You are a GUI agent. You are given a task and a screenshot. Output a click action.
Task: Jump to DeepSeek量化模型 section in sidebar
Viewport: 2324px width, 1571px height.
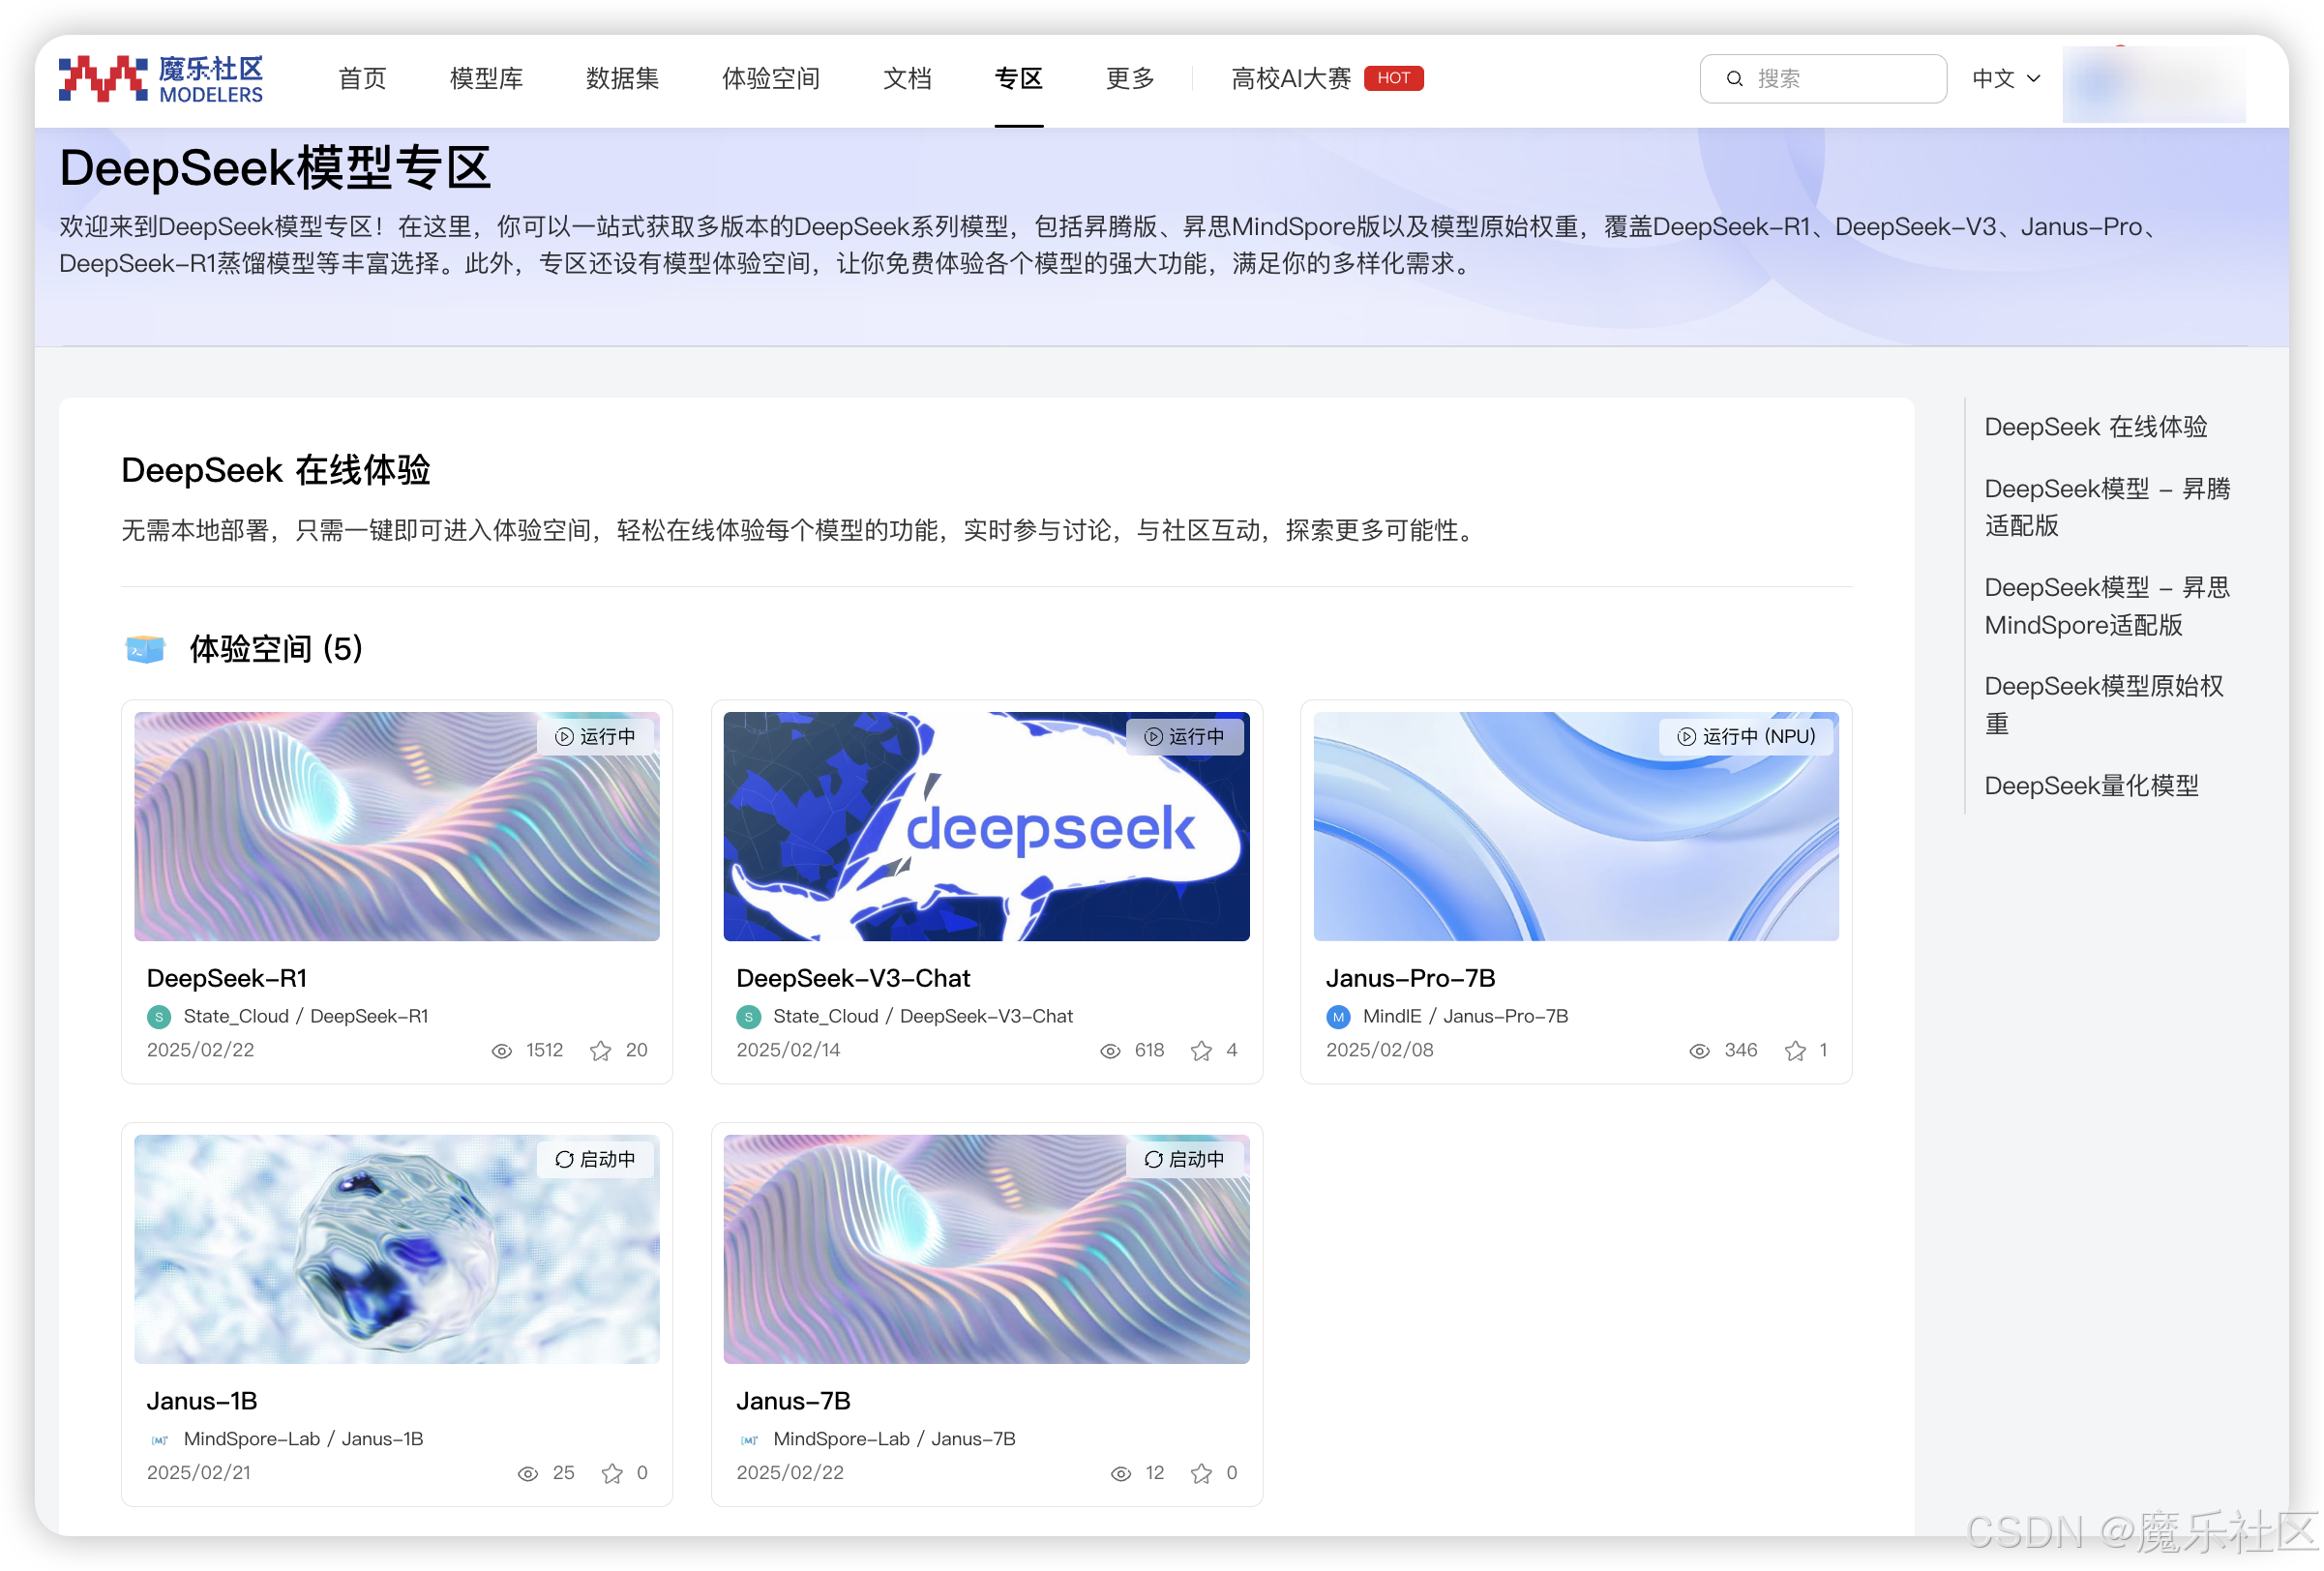(x=2091, y=785)
